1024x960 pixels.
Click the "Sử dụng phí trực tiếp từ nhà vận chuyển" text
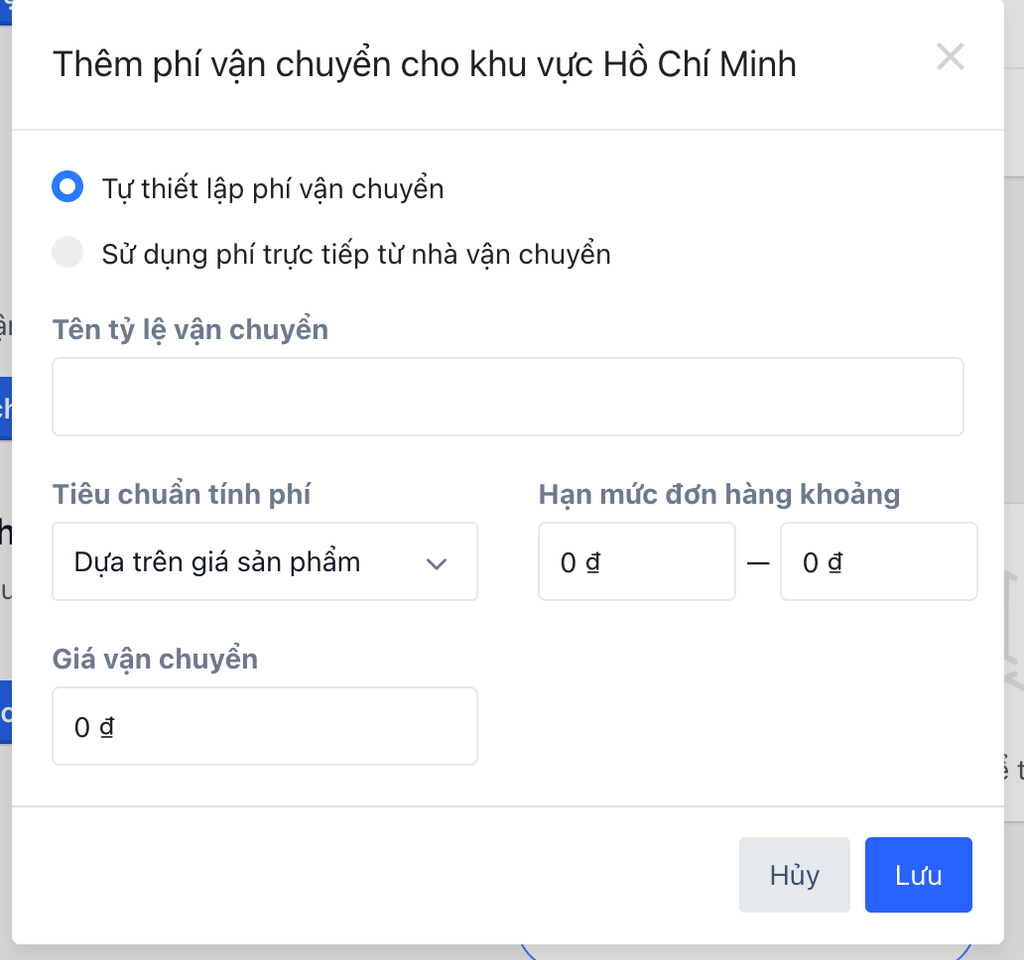(x=356, y=254)
